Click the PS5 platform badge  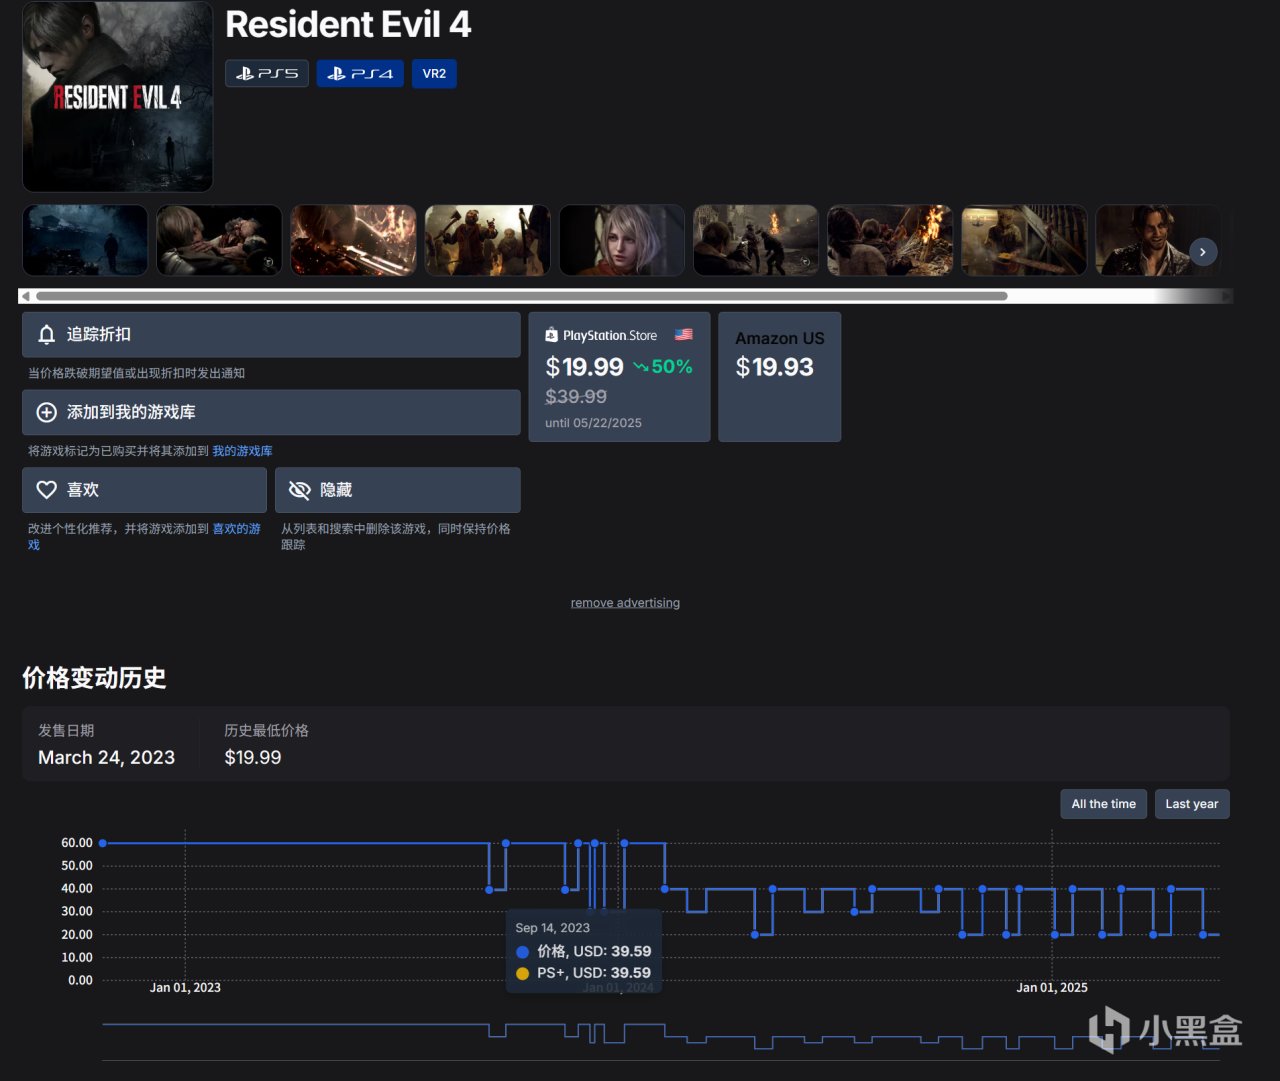pyautogui.click(x=266, y=74)
